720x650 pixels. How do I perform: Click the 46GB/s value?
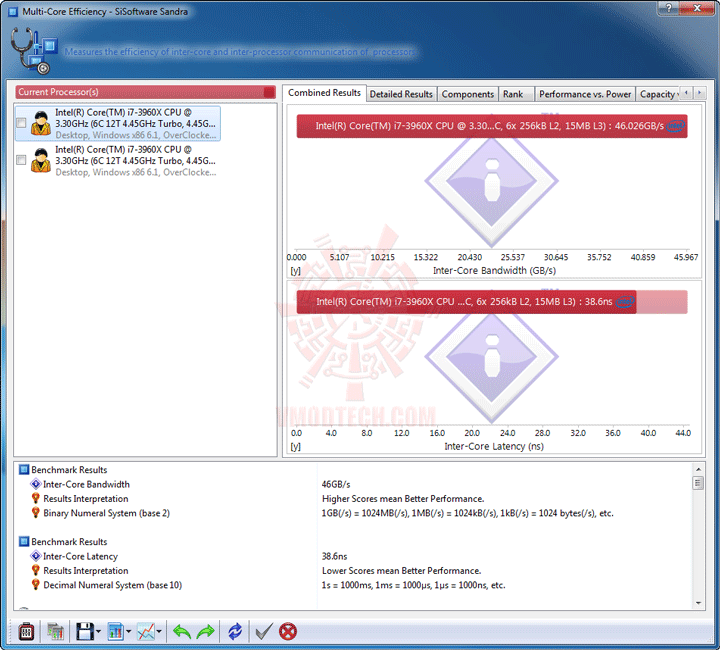click(x=336, y=484)
